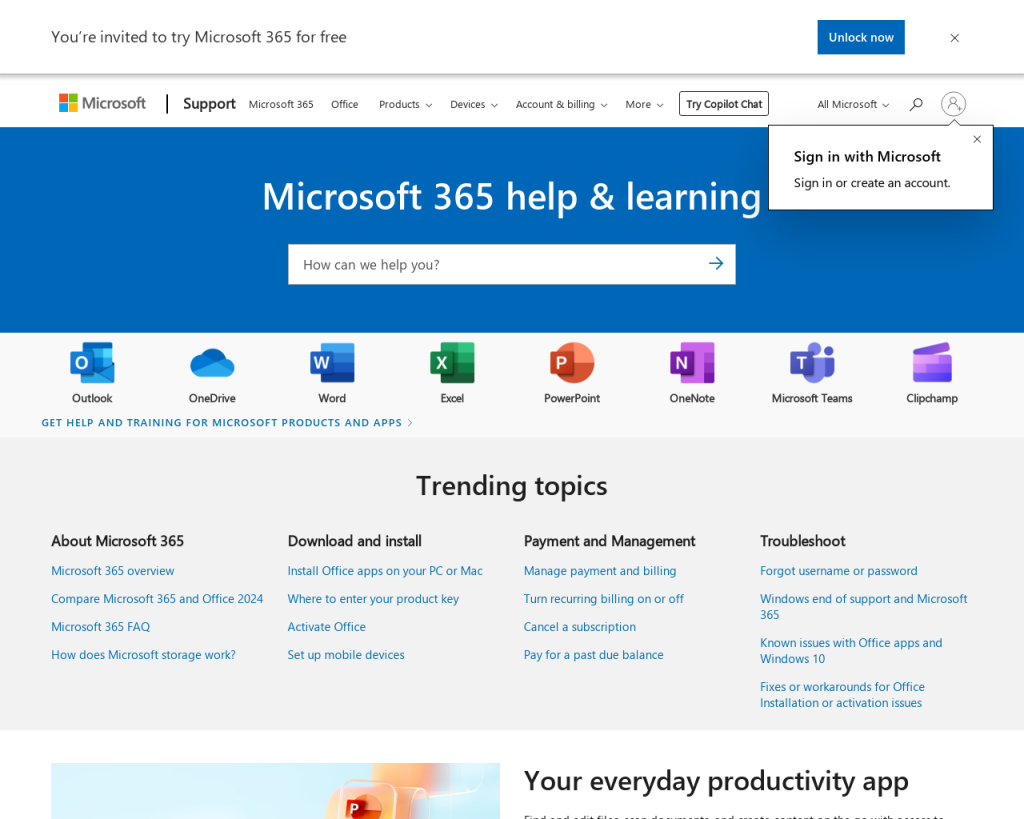Viewport: 1024px width, 819px height.
Task: Click 'Sign in or create an account.' text
Action: [x=872, y=183]
